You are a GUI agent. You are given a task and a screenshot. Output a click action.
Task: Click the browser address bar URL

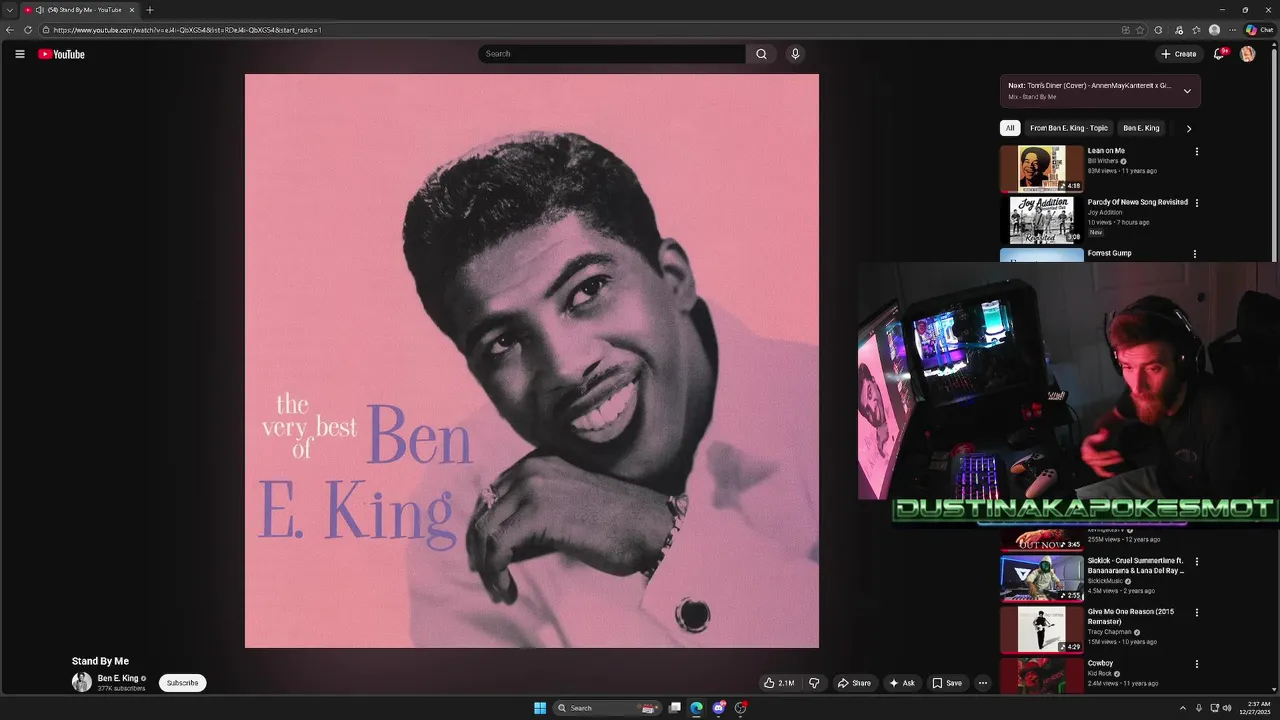click(x=187, y=30)
